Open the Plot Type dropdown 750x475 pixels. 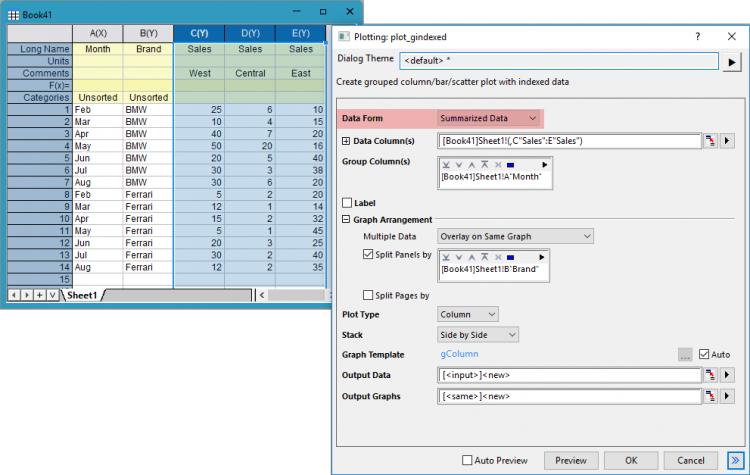point(467,314)
